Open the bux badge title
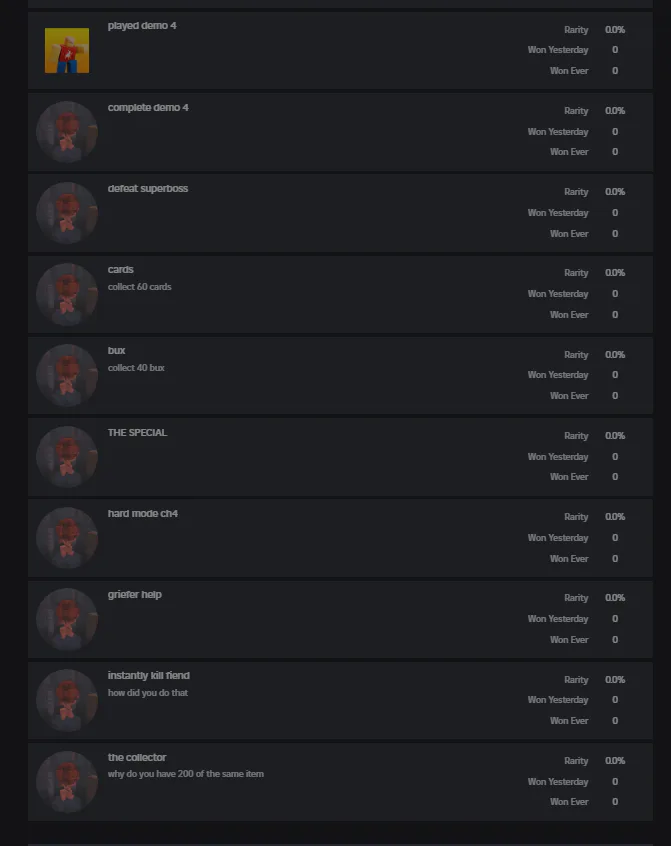This screenshot has width=671, height=846. (x=117, y=350)
